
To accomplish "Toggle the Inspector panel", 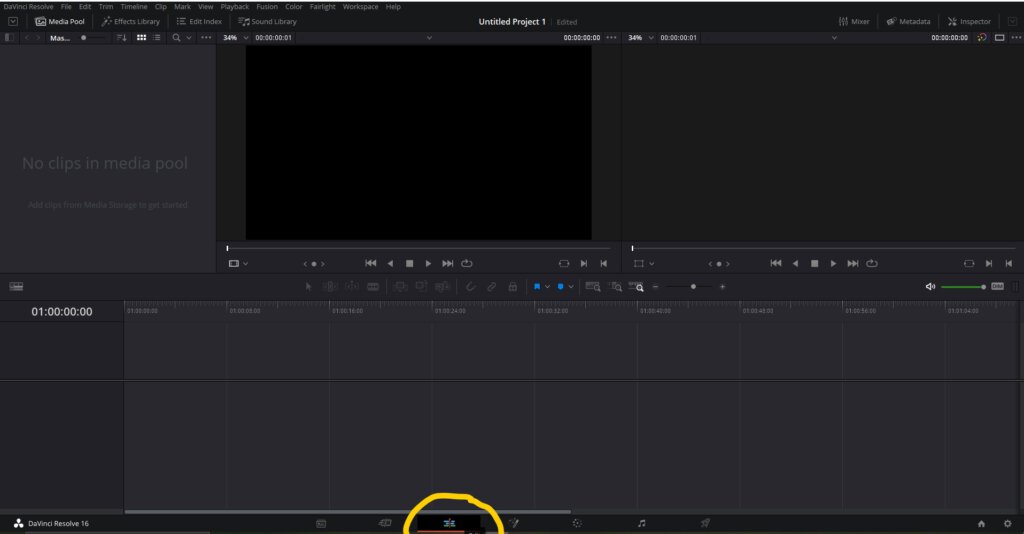I will click(969, 22).
